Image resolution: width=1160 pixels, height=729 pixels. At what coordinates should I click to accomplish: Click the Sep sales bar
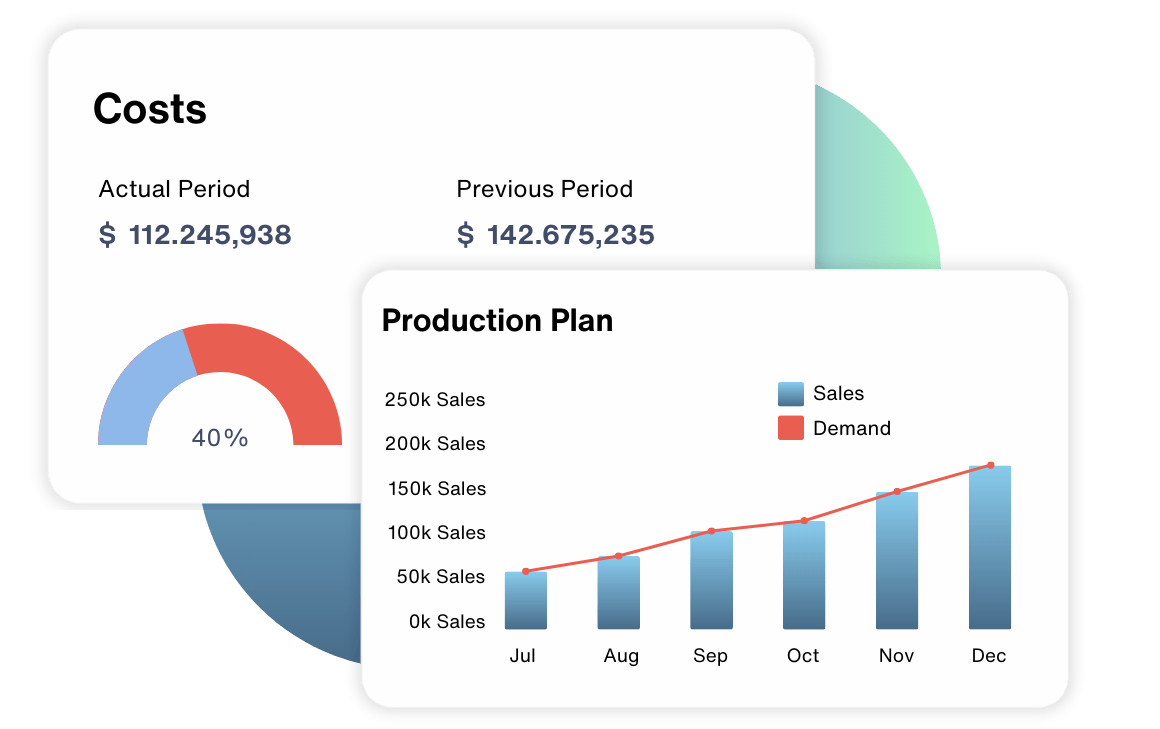(711, 581)
